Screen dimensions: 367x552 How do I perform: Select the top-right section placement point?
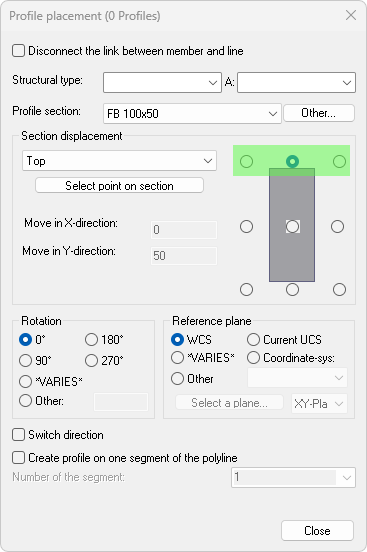[x=339, y=162]
